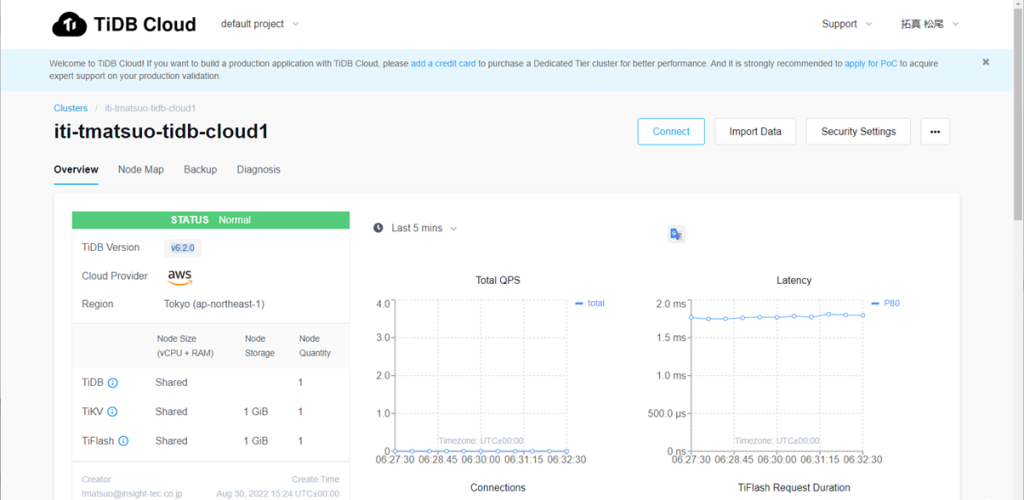
Task: Click the Node Storage column header
Action: pyautogui.click(x=259, y=346)
